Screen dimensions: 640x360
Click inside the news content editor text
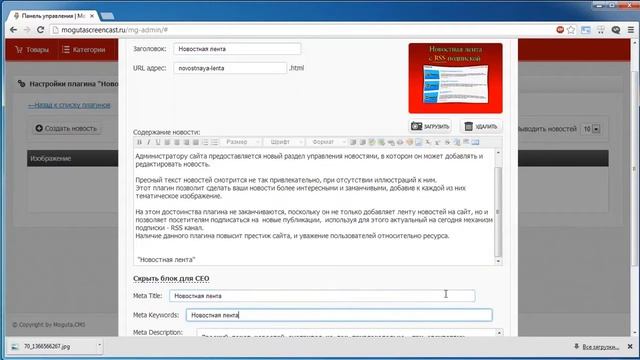(313, 207)
